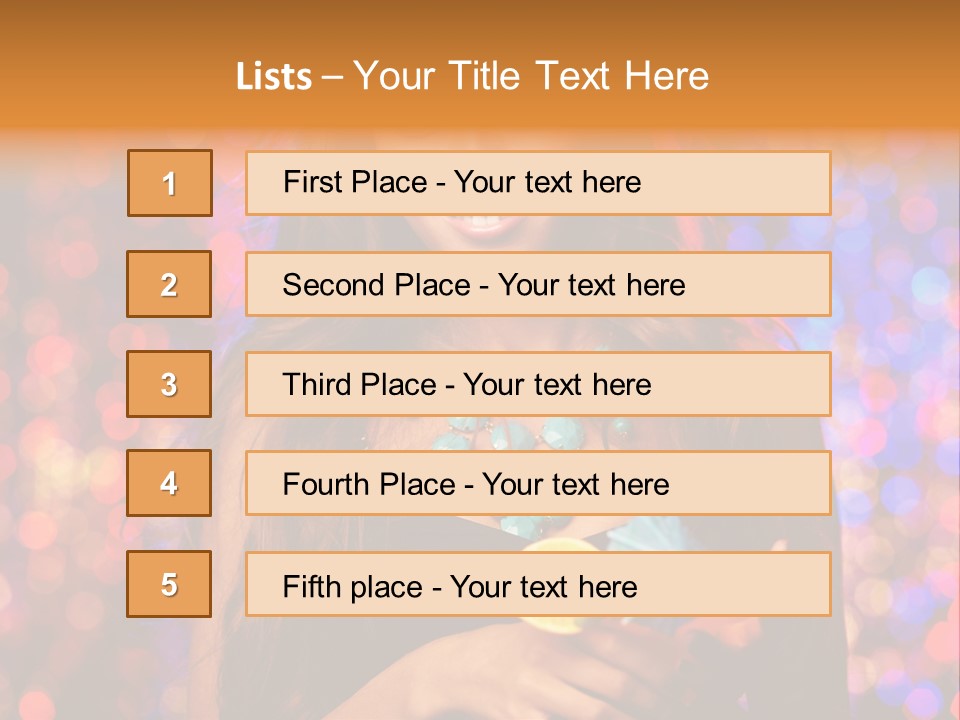This screenshot has height=720, width=960.
Task: Select the number 2 orange box
Action: click(x=169, y=284)
